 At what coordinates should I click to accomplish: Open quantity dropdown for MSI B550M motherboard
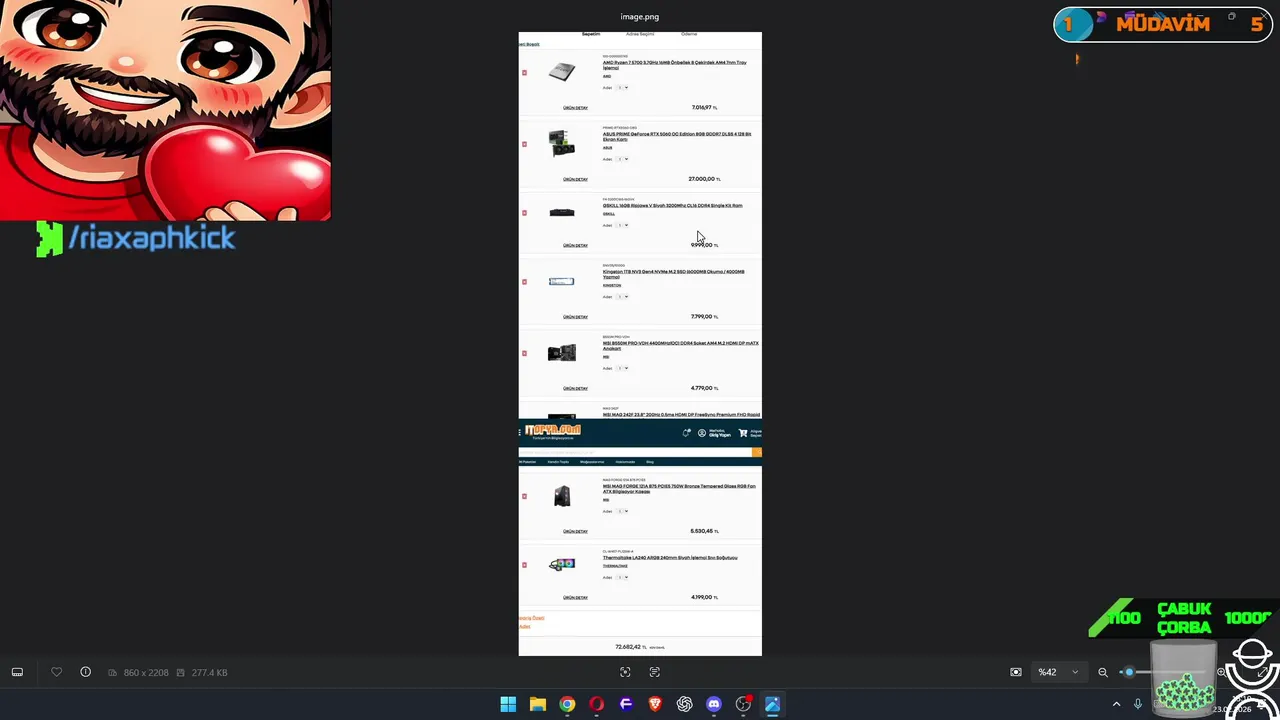tap(622, 368)
